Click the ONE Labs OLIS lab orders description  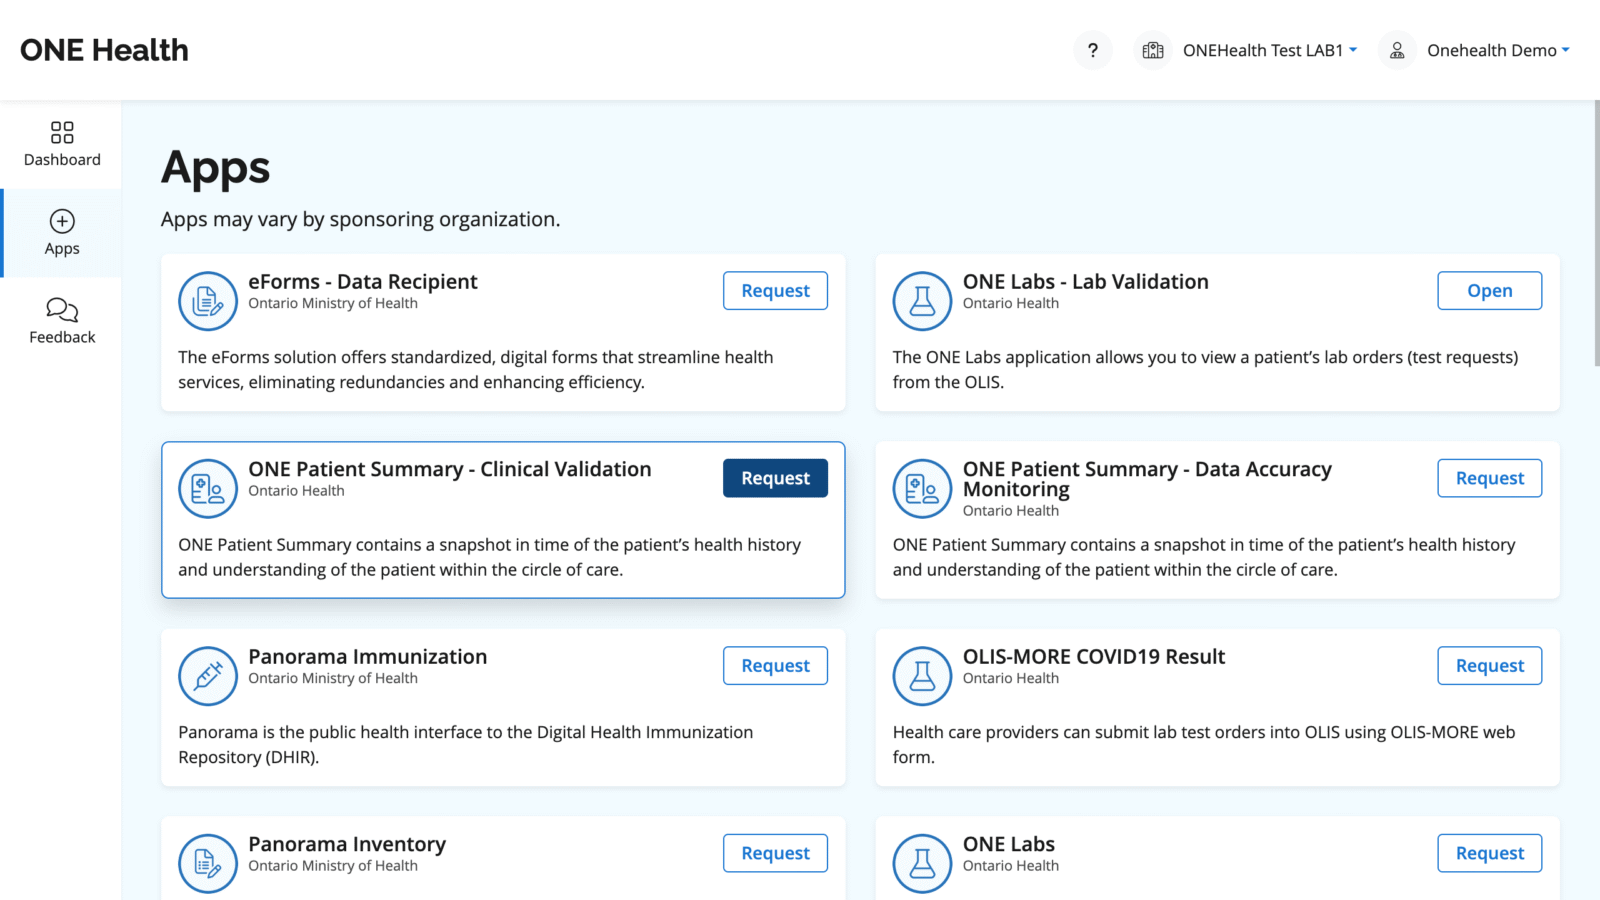click(1205, 369)
